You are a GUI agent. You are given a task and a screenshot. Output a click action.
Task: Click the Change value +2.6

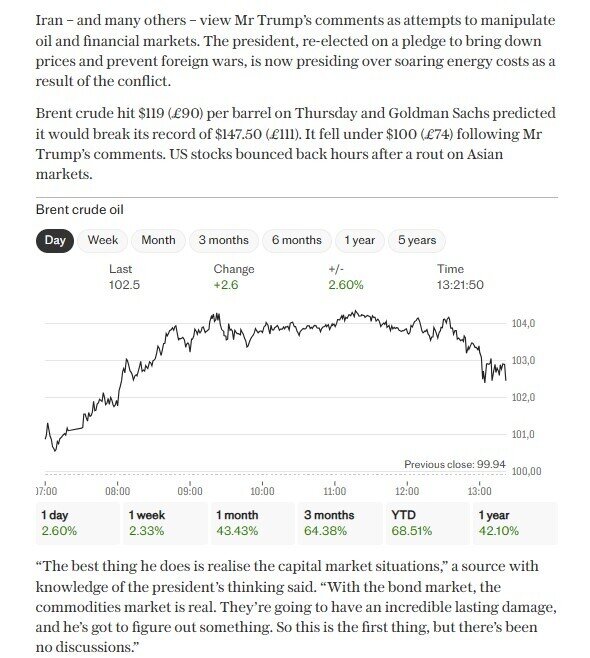point(226,285)
